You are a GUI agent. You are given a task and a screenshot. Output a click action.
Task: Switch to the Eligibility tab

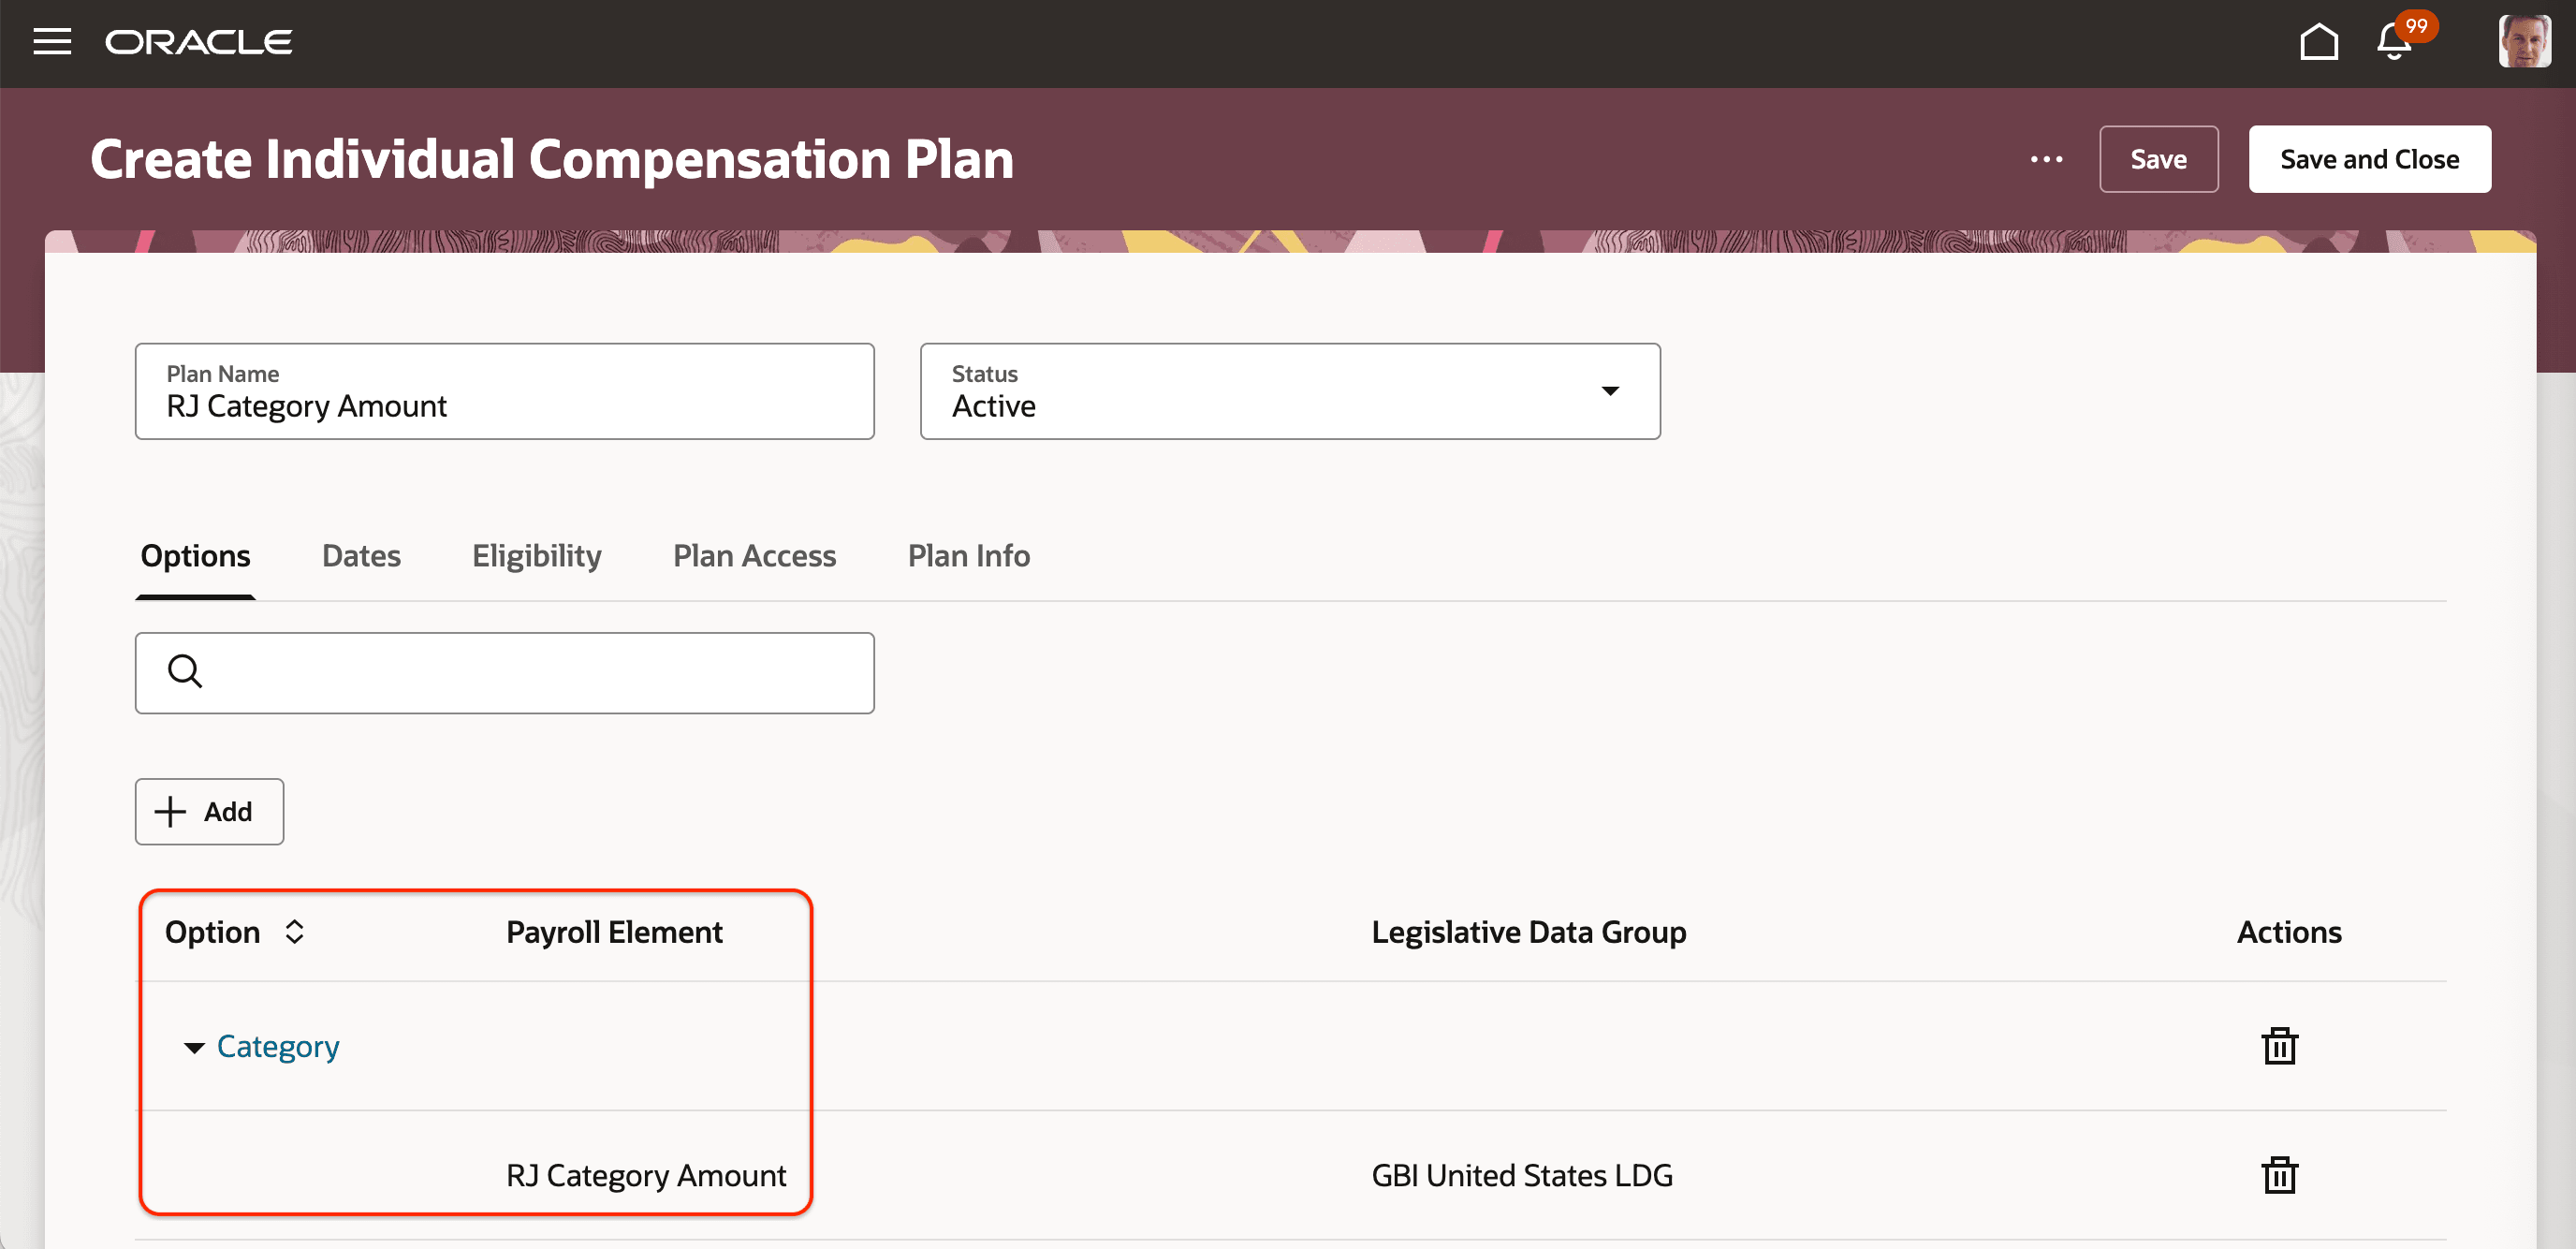(536, 556)
